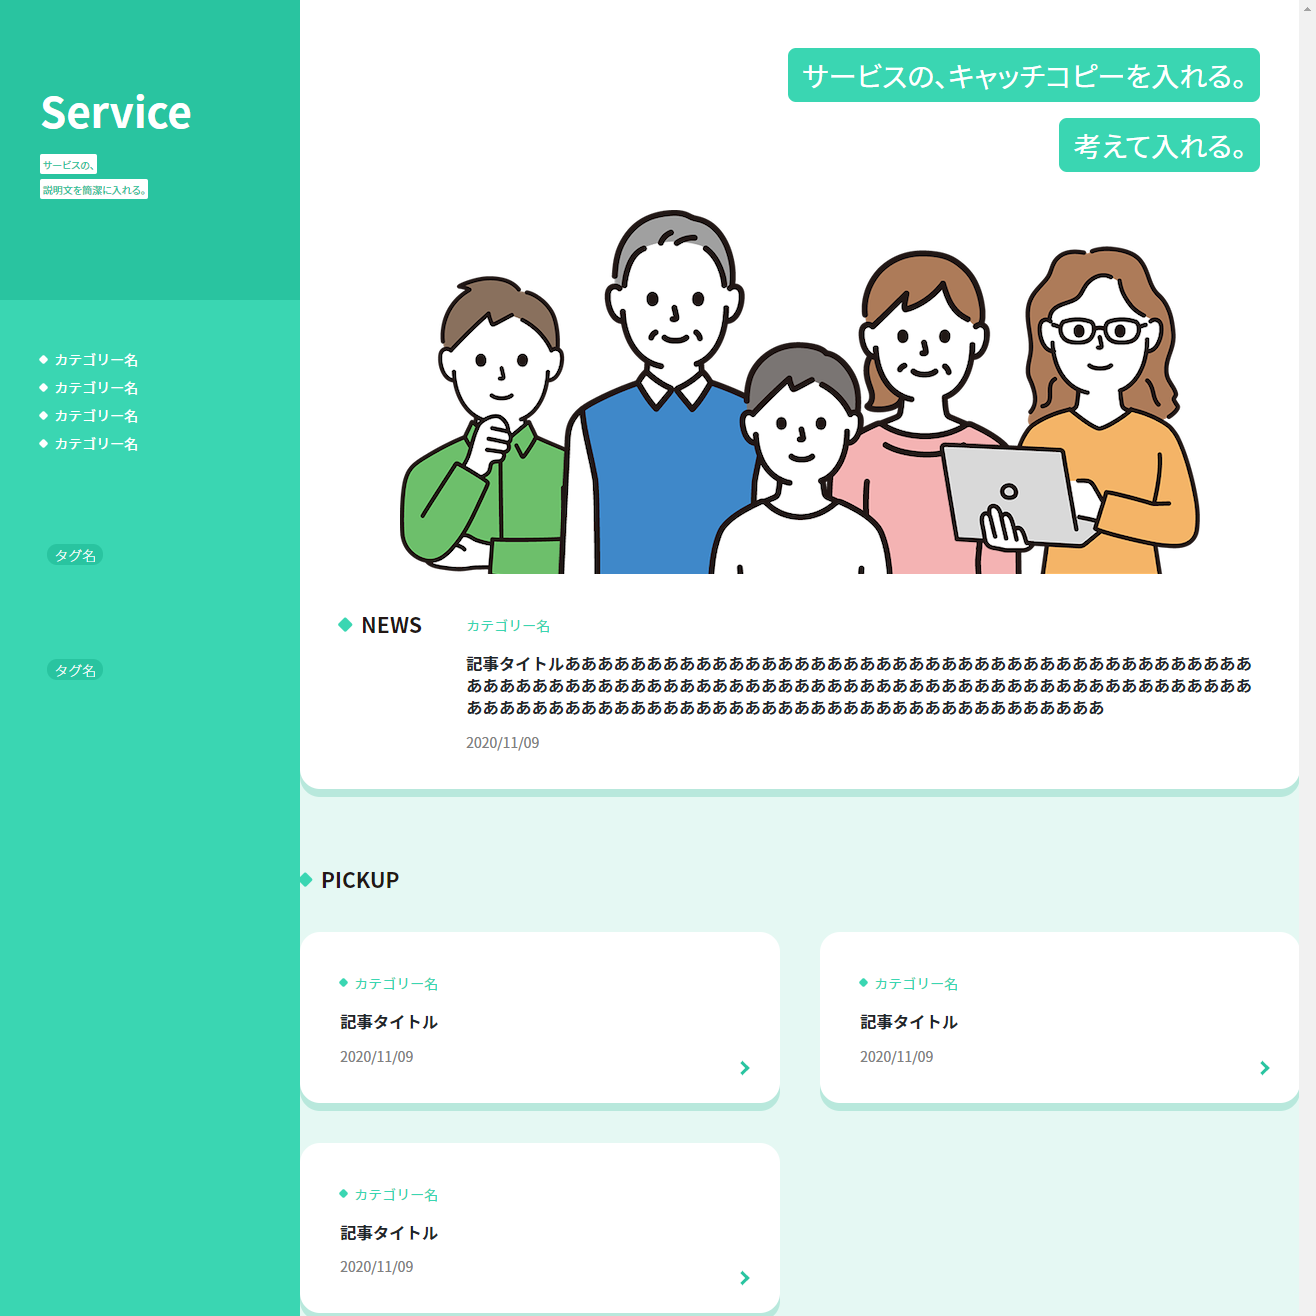Screen dimensions: 1316x1316
Task: Click the chevron arrow on second PICKUP card
Action: click(1264, 1068)
